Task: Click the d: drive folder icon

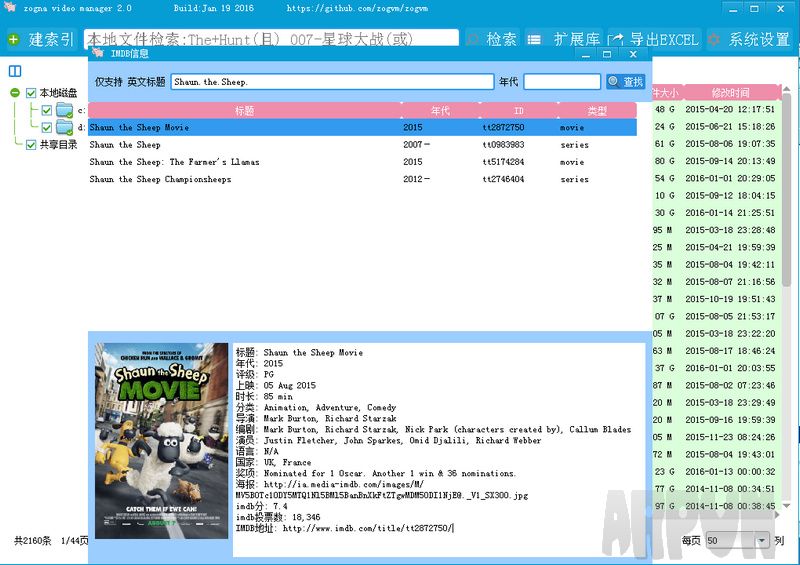Action: (64, 127)
